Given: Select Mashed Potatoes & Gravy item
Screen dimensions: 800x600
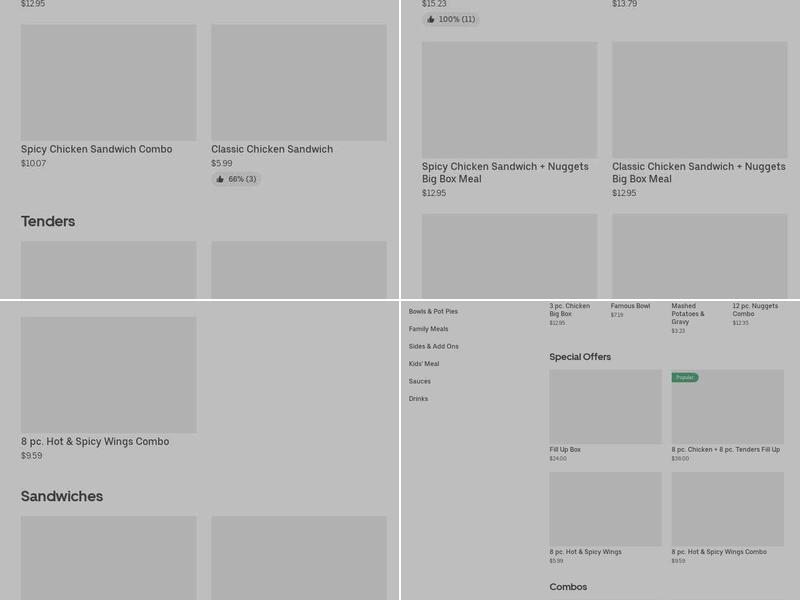Looking at the screenshot, I should pyautogui.click(x=688, y=314).
